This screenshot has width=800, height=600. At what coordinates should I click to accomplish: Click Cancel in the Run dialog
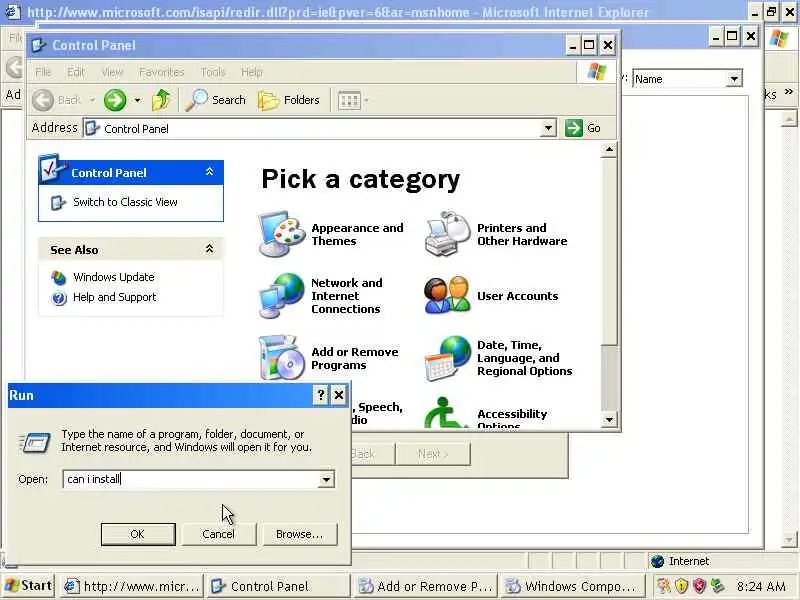point(218,534)
